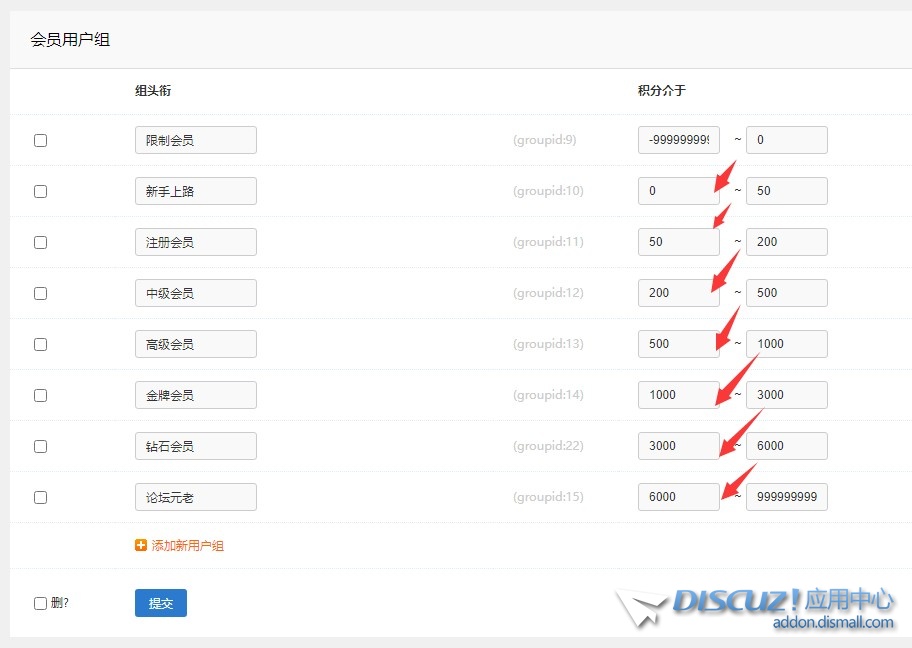Click lower credit field of 论坛元老 row
Screen dimensions: 912x648
click(x=679, y=497)
